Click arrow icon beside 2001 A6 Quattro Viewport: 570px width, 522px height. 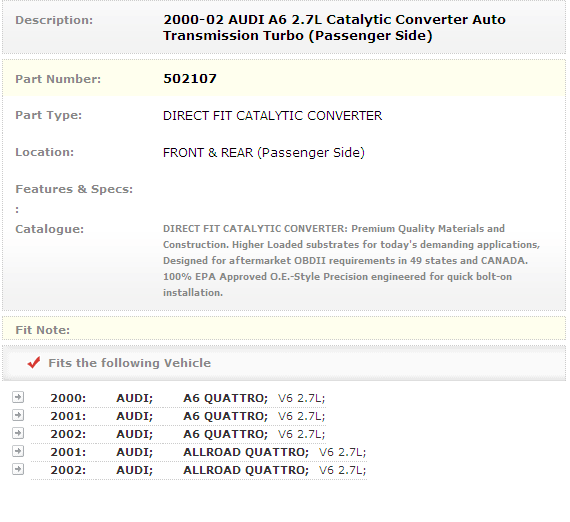(18, 415)
